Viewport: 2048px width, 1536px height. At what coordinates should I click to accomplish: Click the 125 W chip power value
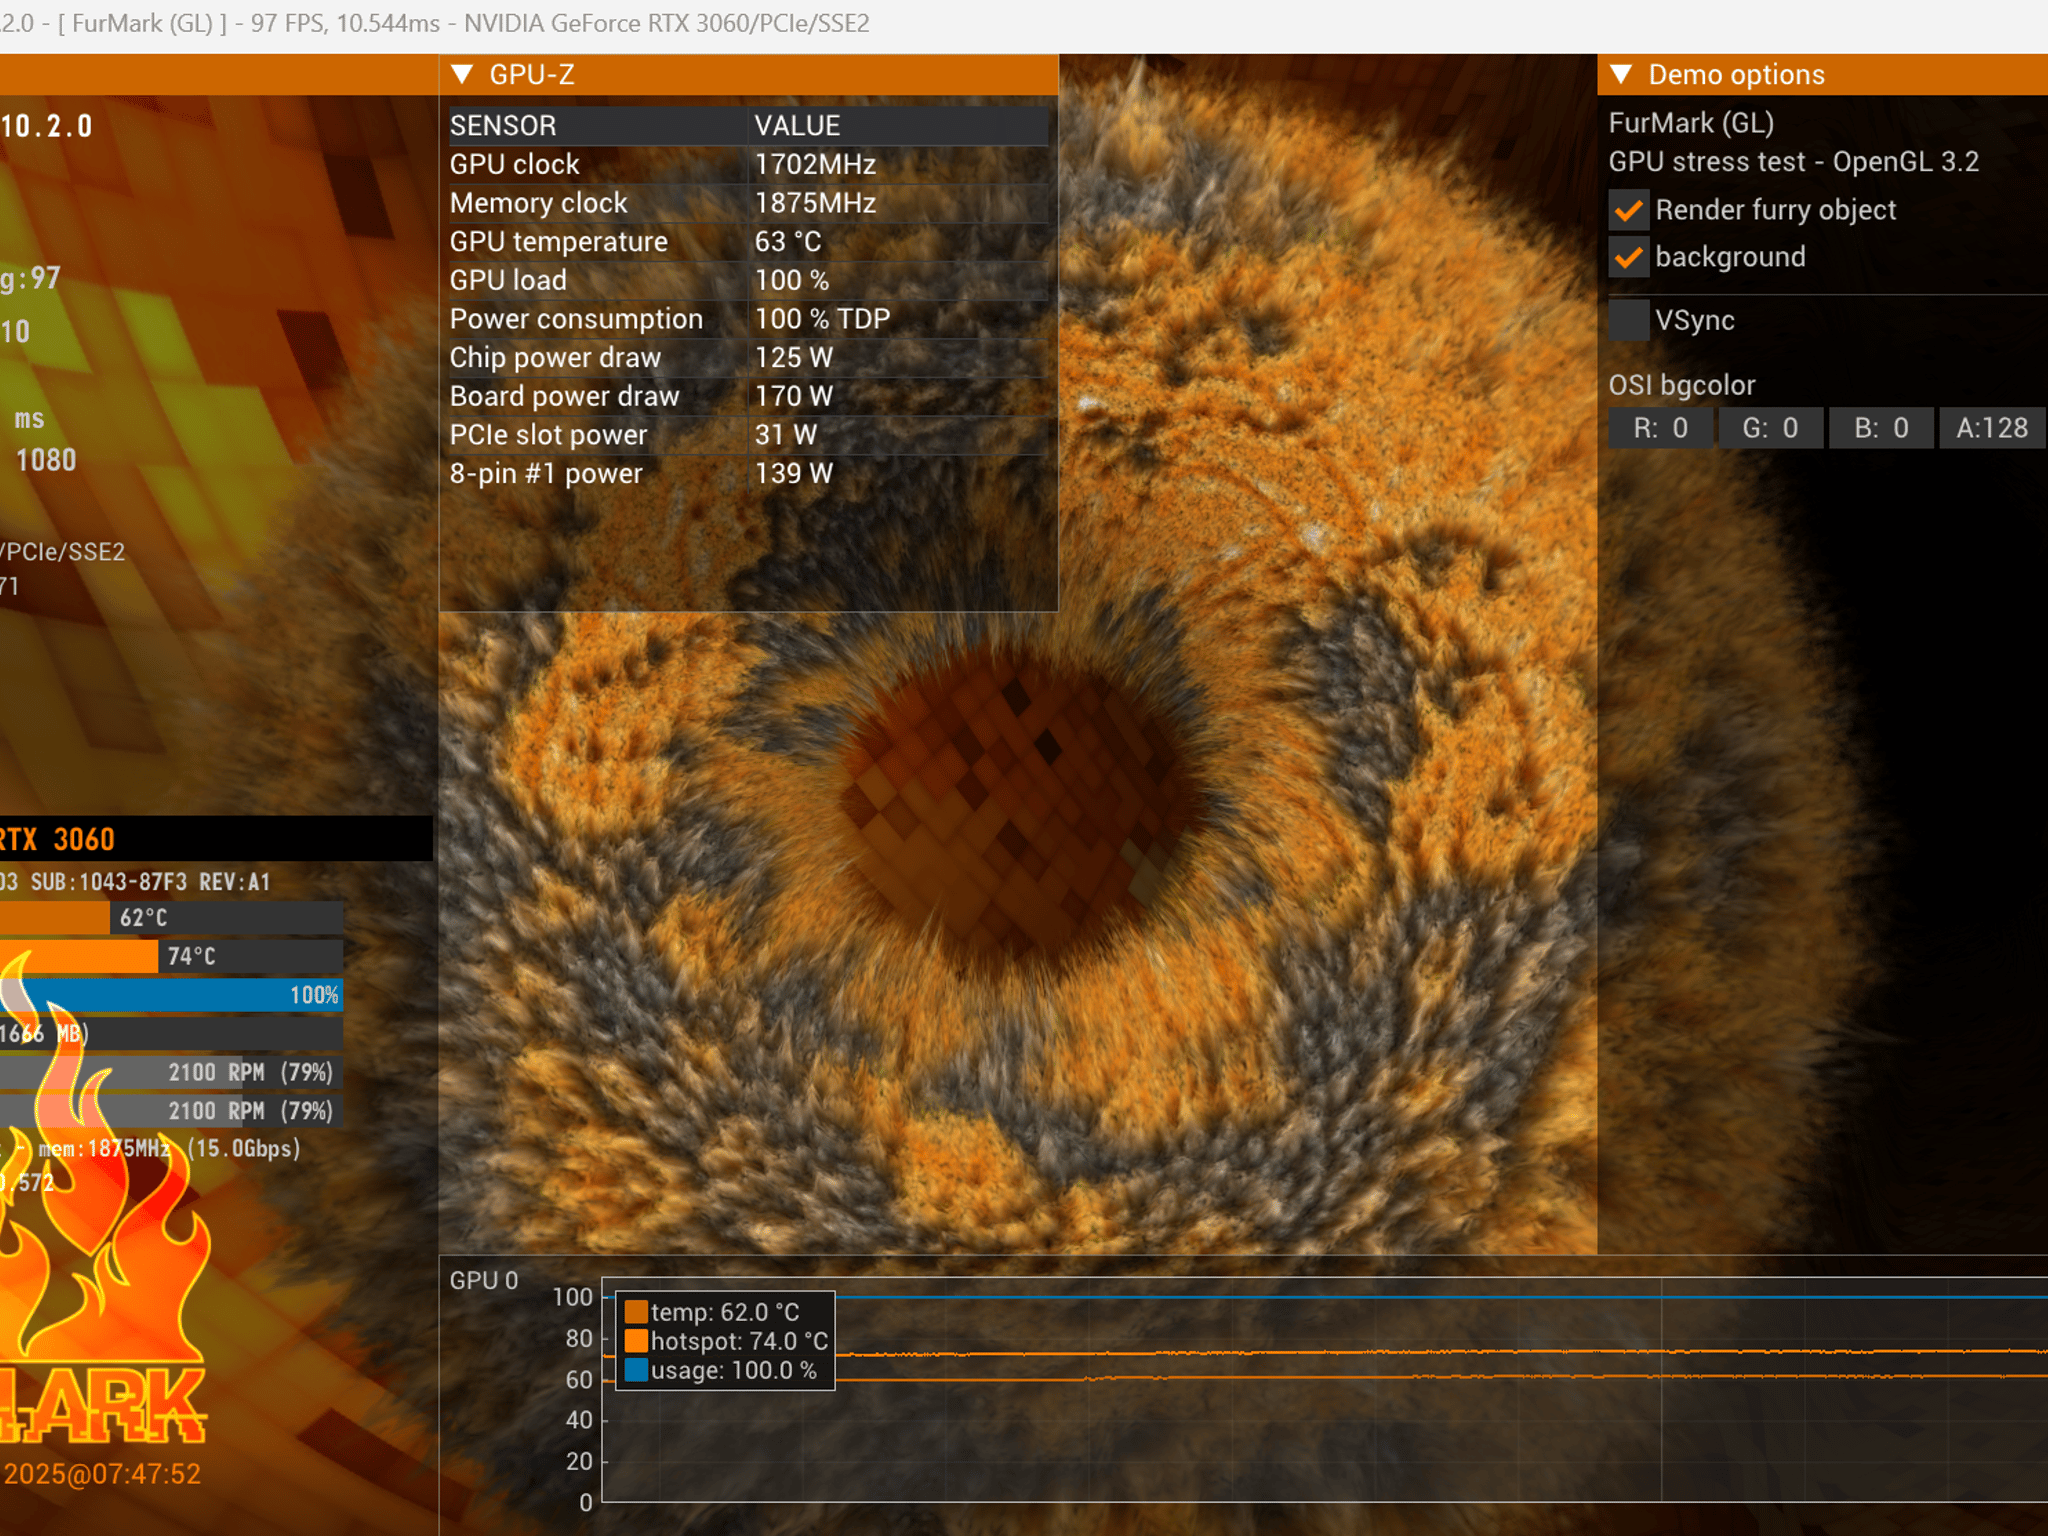click(794, 358)
